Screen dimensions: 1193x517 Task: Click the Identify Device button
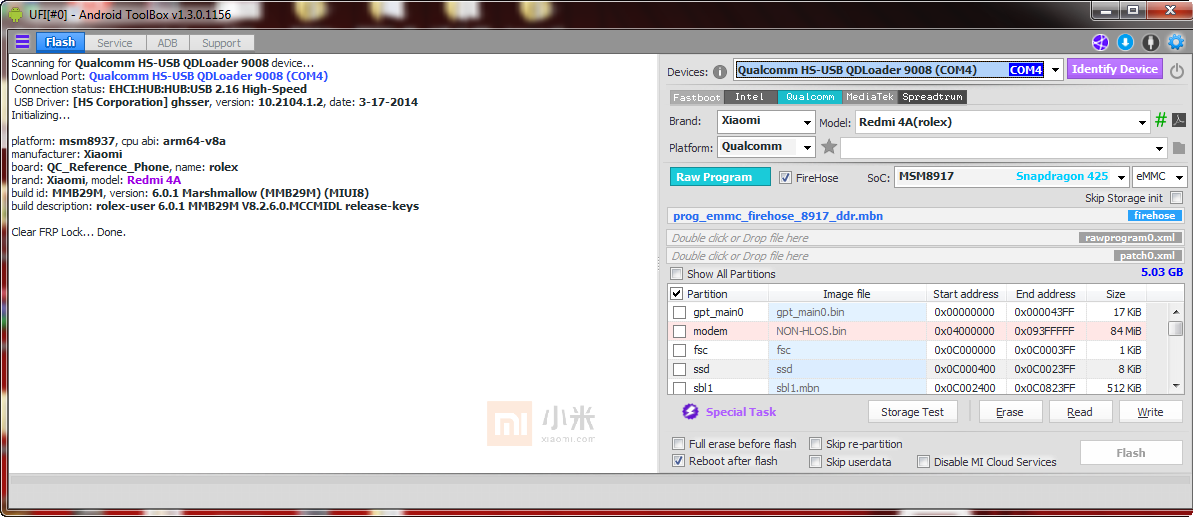1115,69
